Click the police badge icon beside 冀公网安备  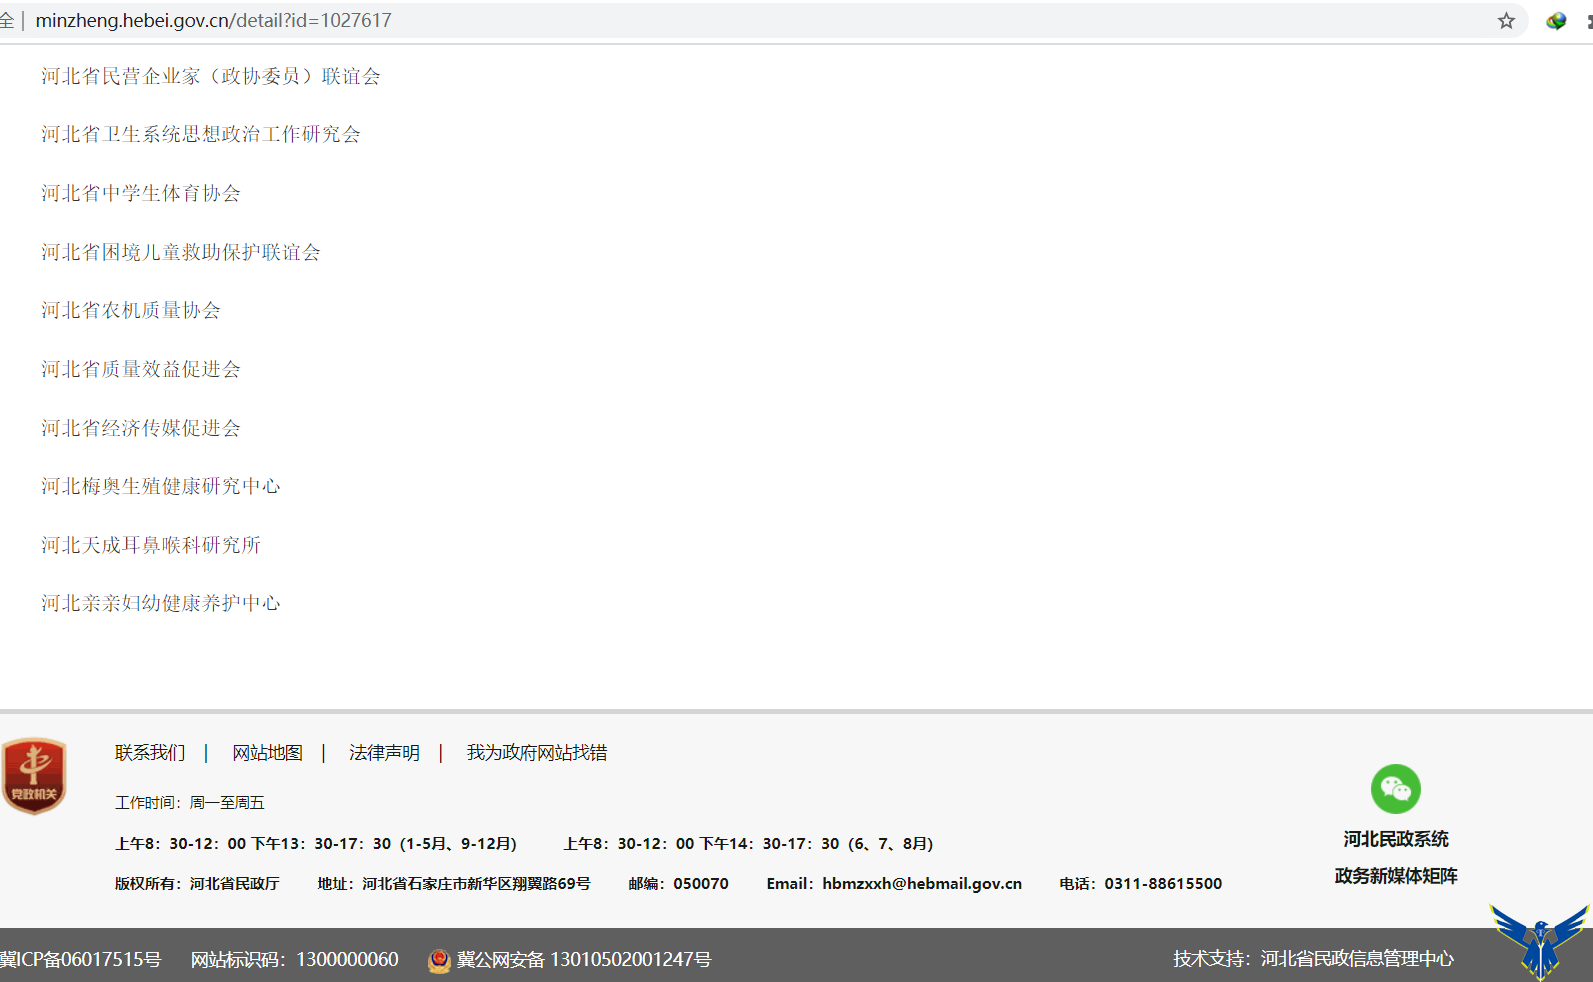(x=439, y=960)
